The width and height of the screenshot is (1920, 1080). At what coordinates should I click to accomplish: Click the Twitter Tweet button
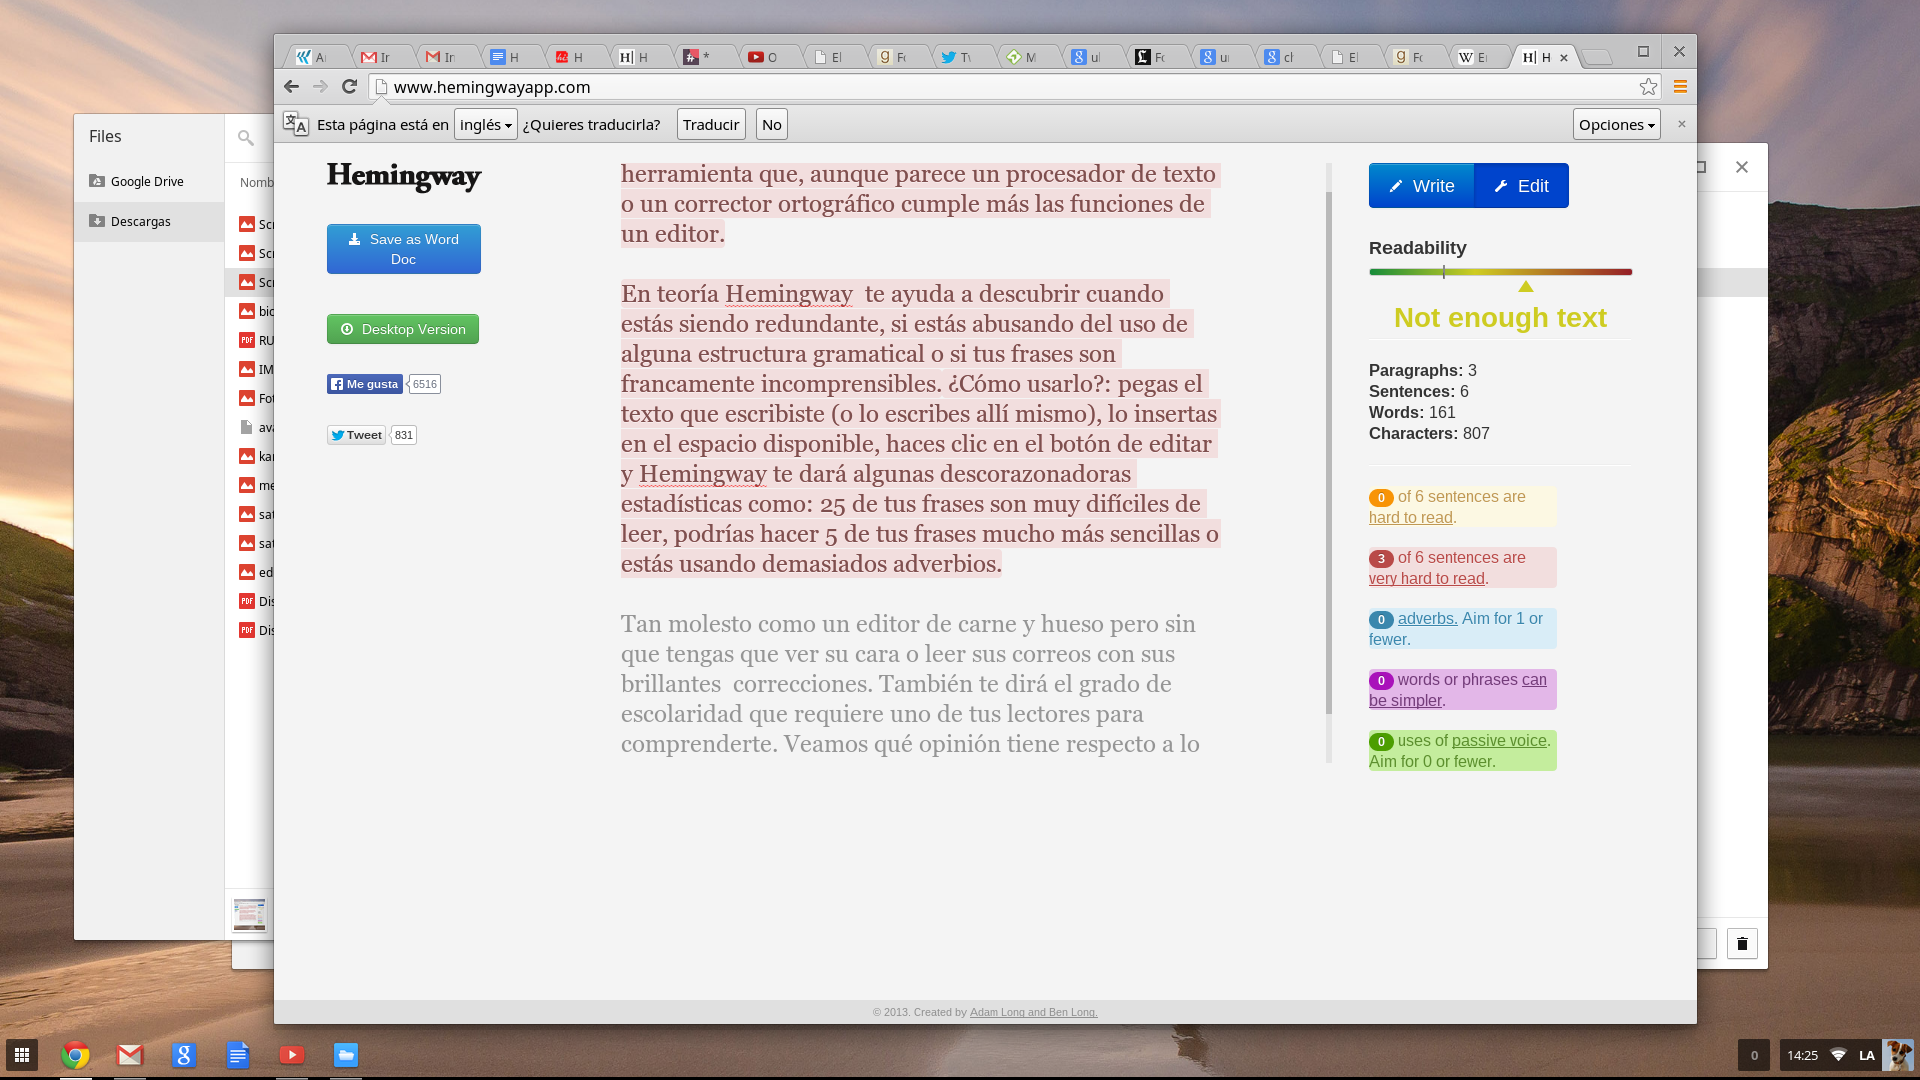point(356,435)
